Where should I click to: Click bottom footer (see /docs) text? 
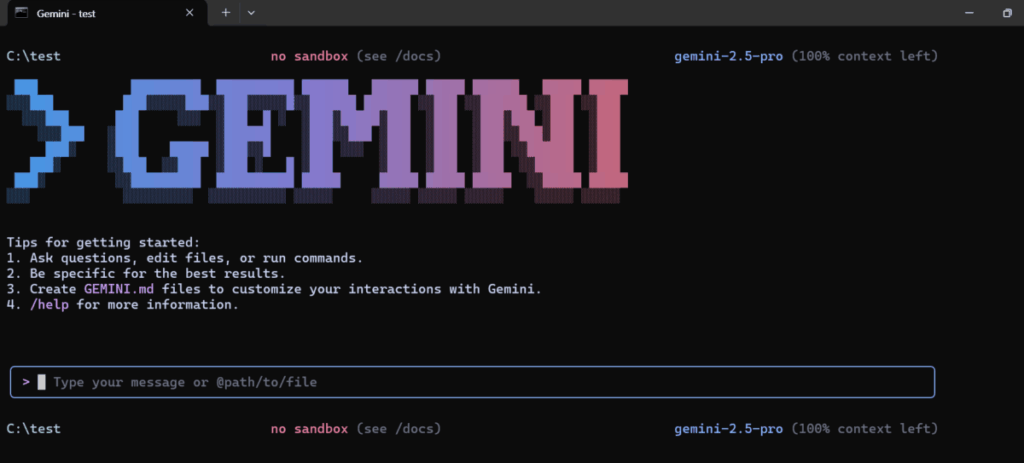point(398,429)
